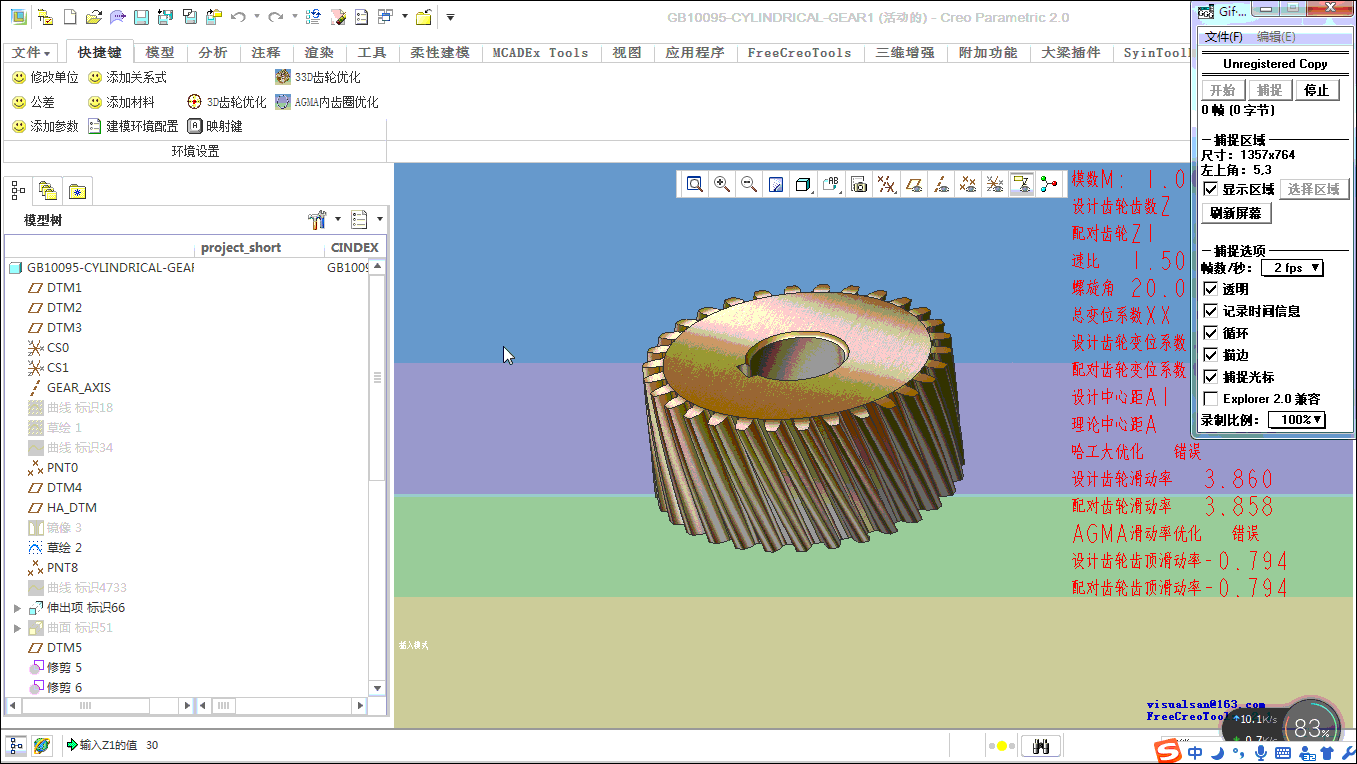Viewport: 1357px width, 764px height.
Task: Select GEAR_AXIS in the model tree
Action: click(x=78, y=388)
